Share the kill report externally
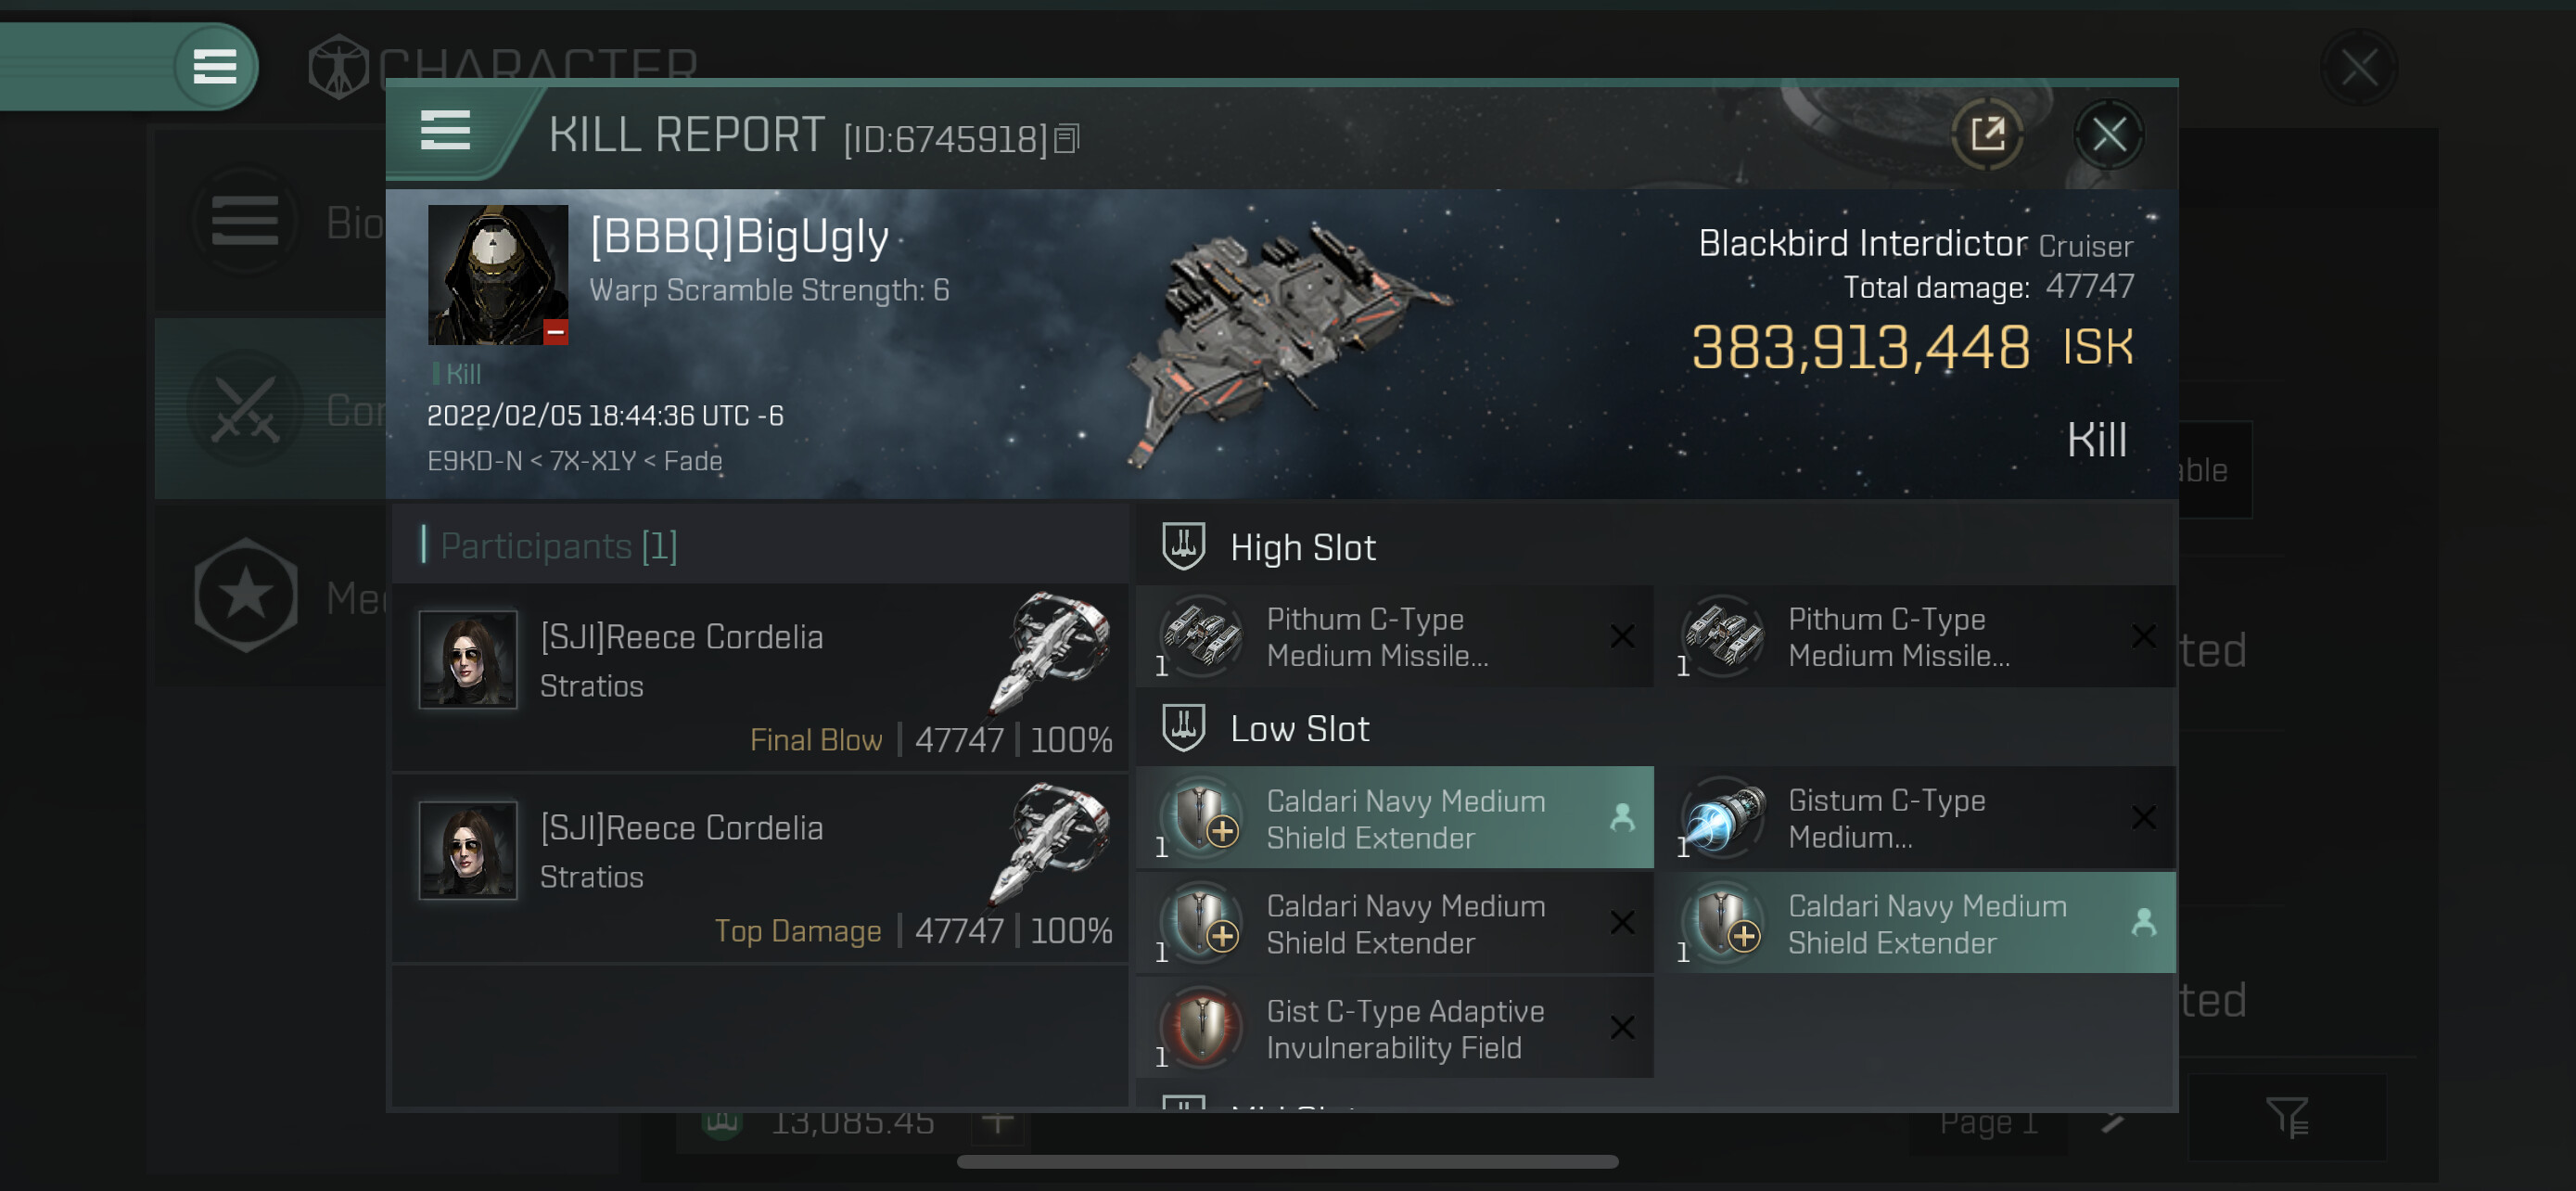Viewport: 2576px width, 1191px height. point(1986,134)
